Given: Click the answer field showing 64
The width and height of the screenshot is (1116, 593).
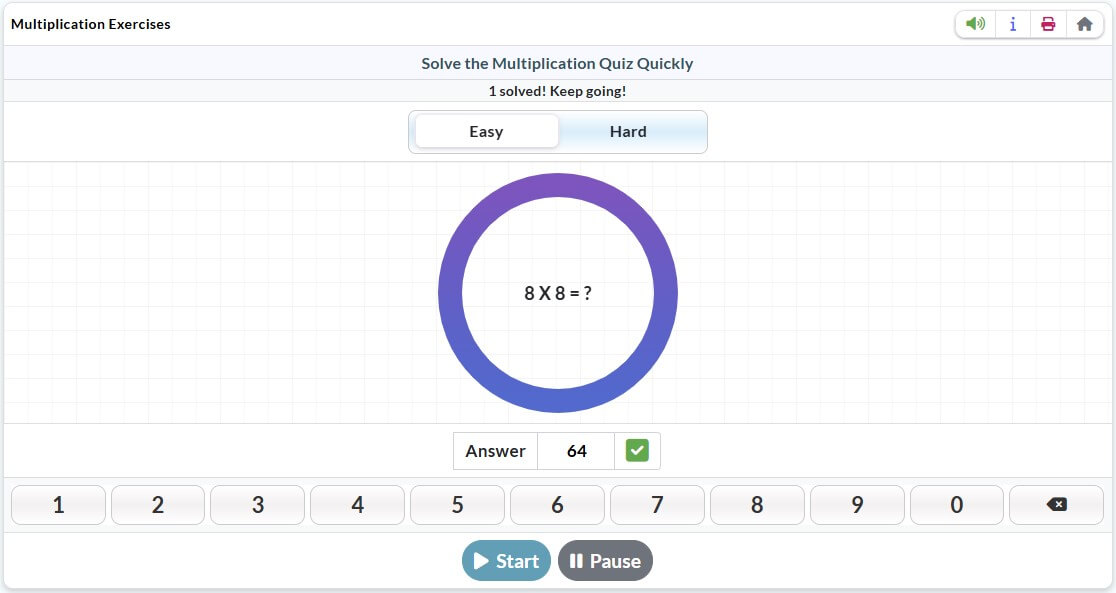Looking at the screenshot, I should coord(577,450).
